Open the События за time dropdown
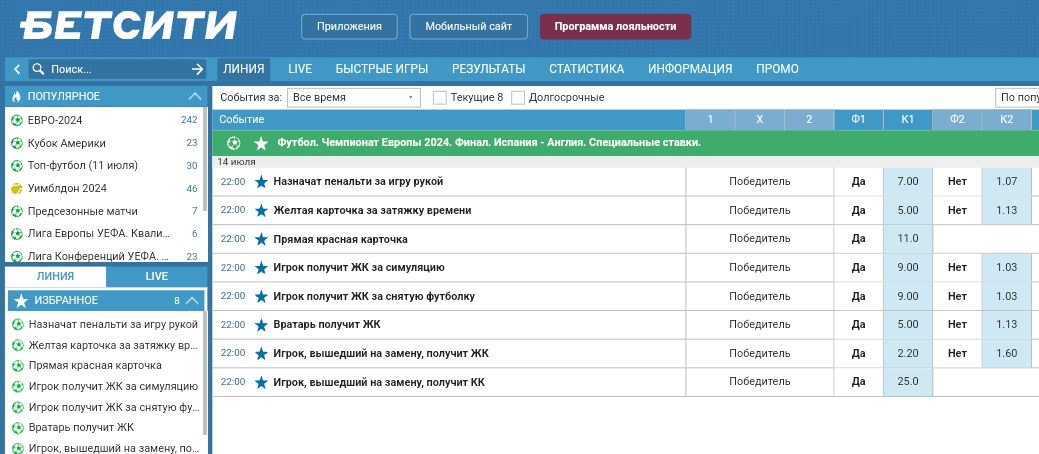 [354, 97]
